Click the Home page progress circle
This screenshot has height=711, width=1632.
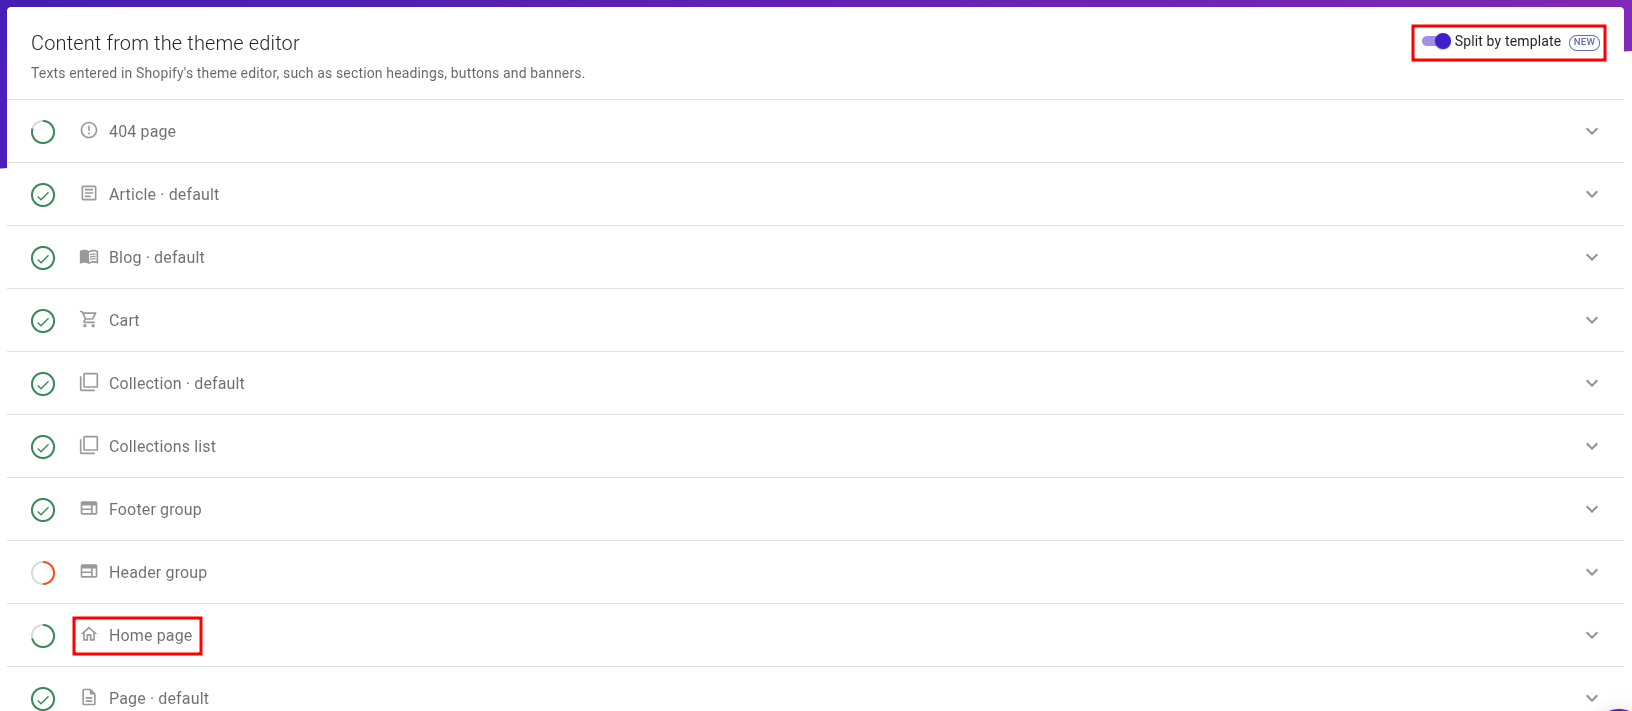point(43,636)
